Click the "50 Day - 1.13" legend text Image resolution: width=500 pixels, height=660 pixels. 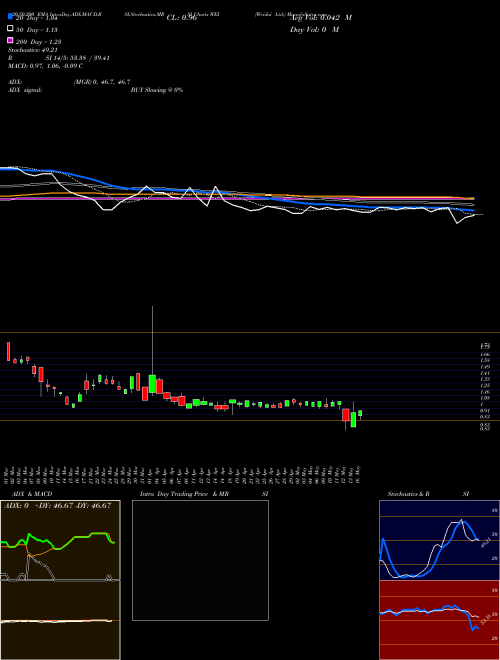pos(37,30)
